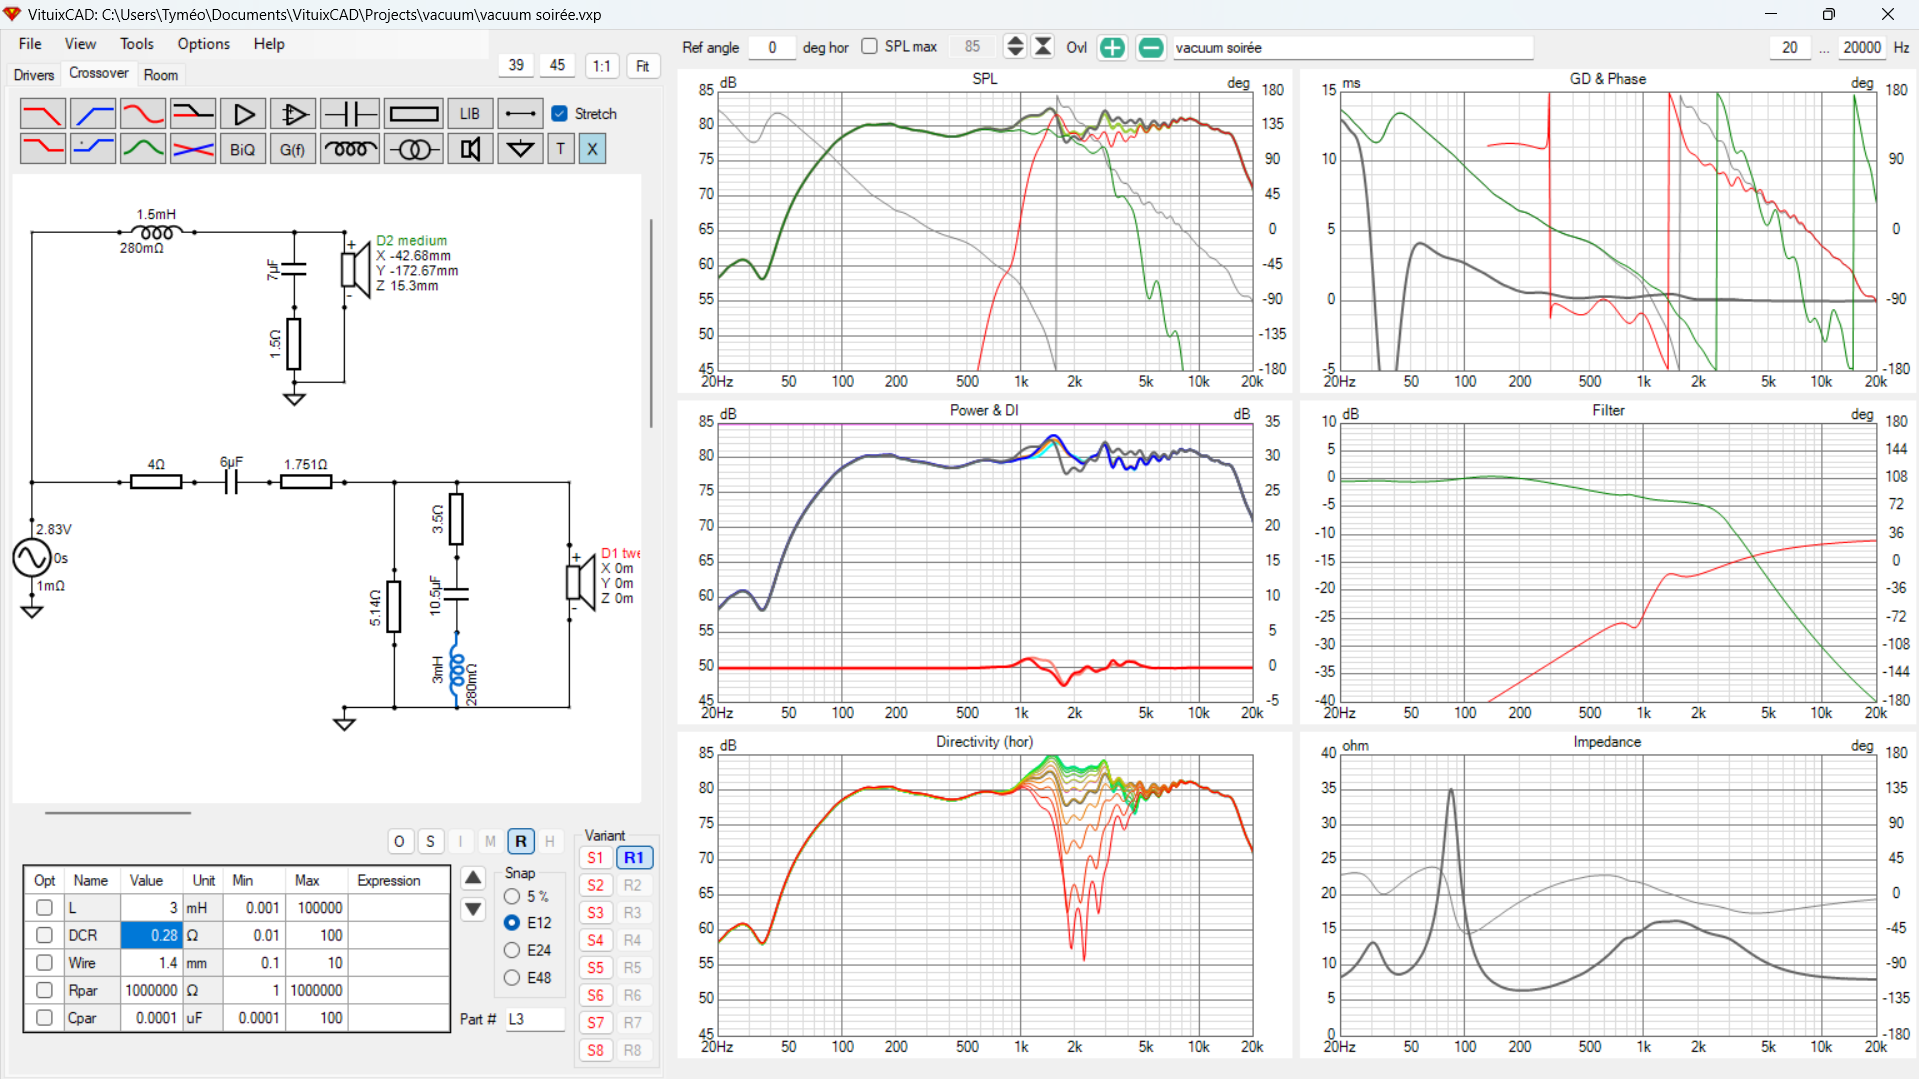Insert an operational amplifier block
Image resolution: width=1919 pixels, height=1079 pixels.
pos(293,114)
